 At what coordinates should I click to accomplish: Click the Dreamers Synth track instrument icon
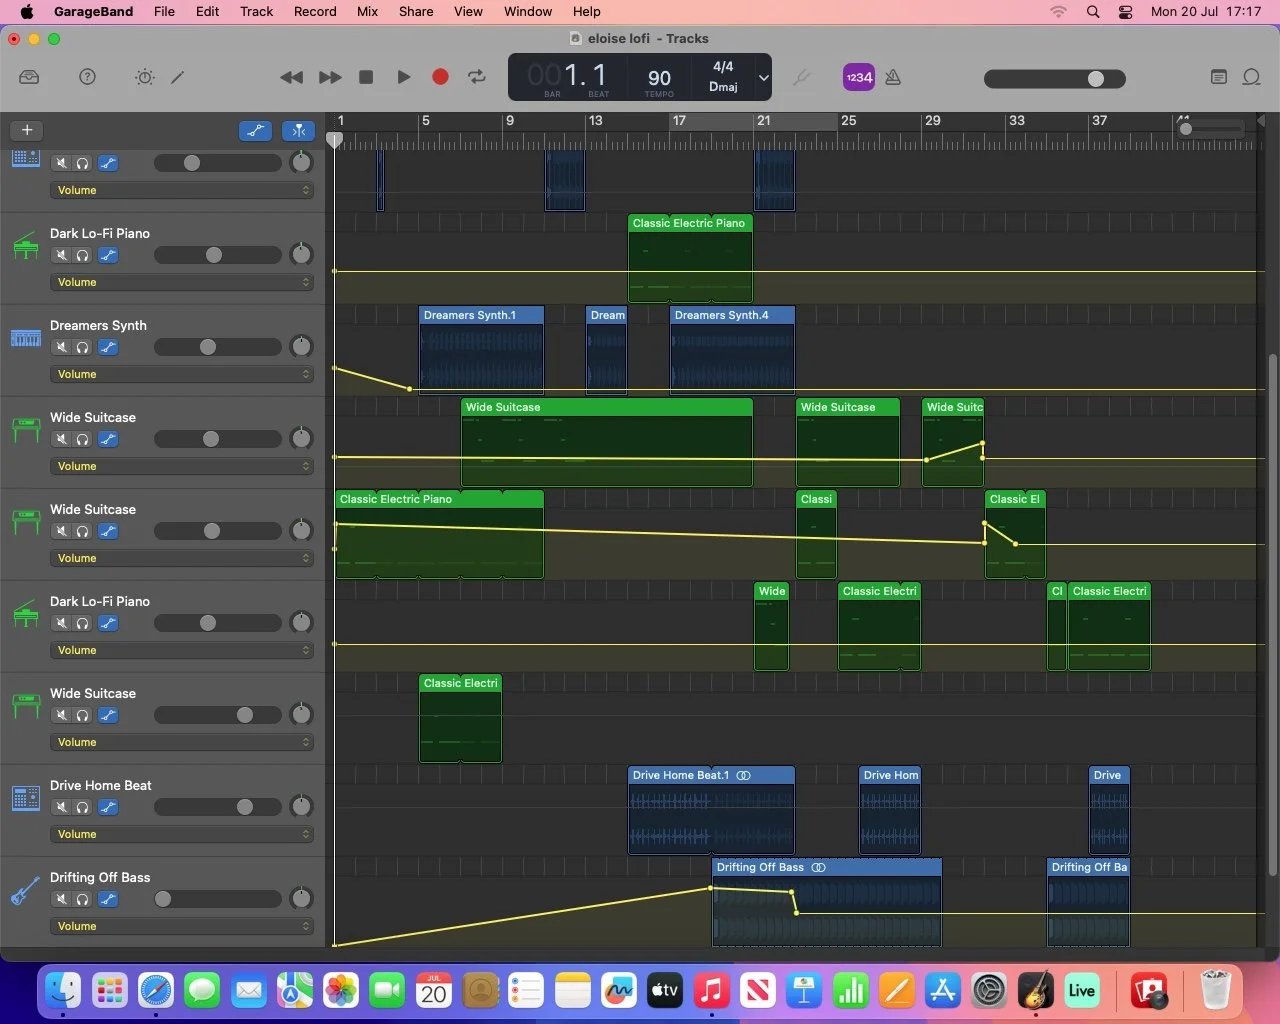coord(26,338)
